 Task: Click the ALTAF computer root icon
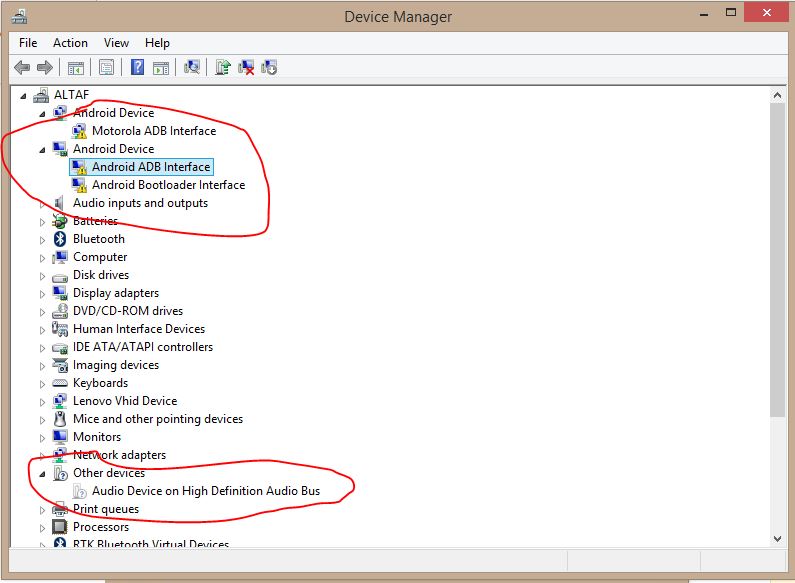[x=41, y=95]
